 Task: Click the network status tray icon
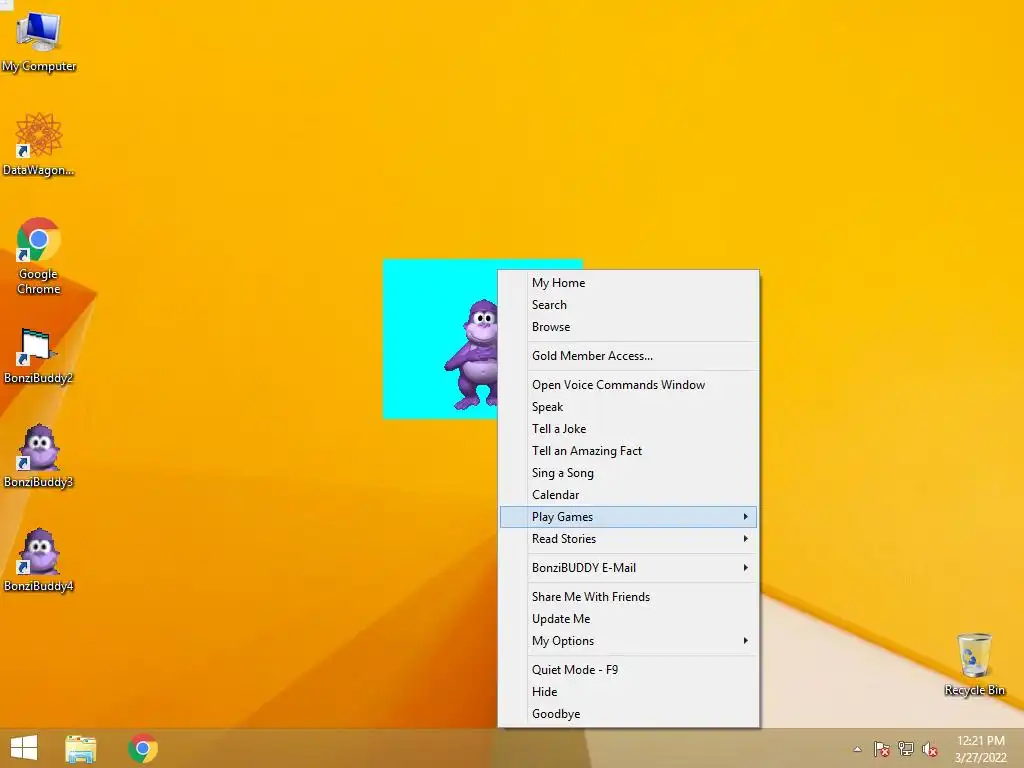[x=906, y=749]
